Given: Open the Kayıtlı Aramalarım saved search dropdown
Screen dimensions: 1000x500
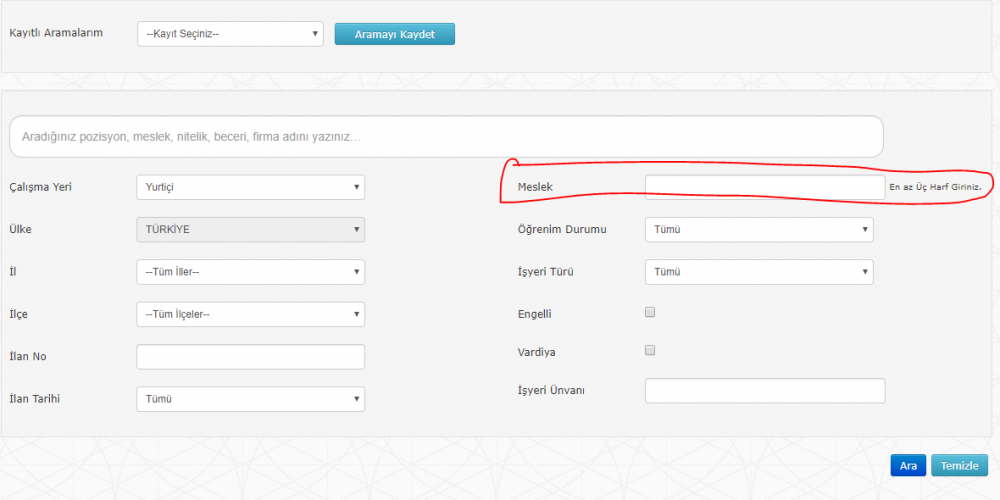Looking at the screenshot, I should pyautogui.click(x=230, y=34).
